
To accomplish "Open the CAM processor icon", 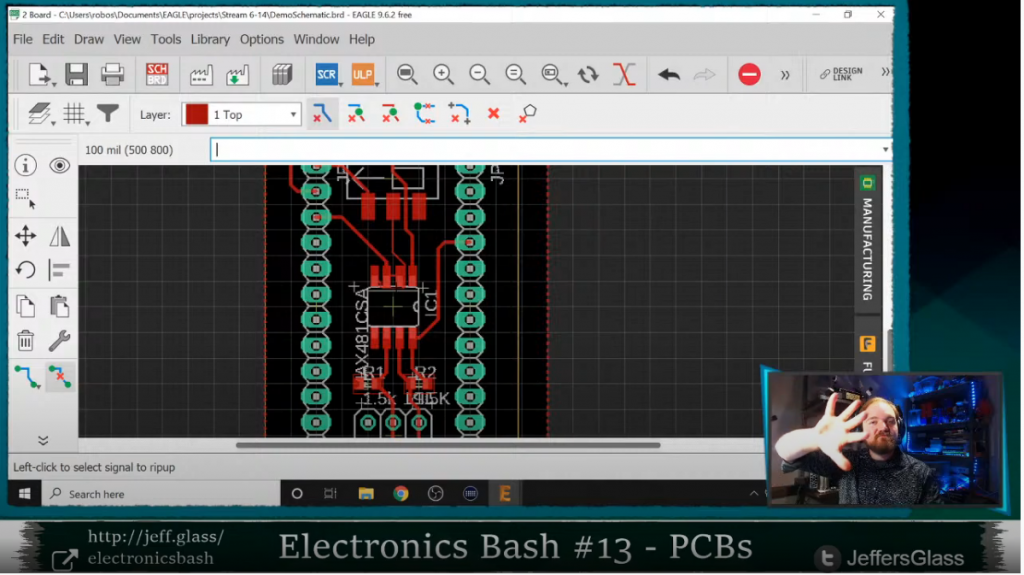I will [201, 74].
